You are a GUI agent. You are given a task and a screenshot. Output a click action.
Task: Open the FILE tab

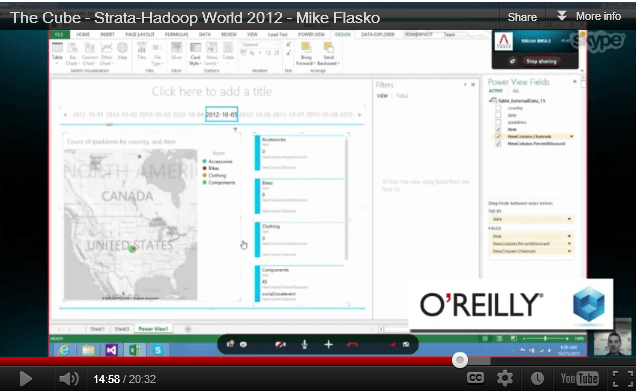pos(59,34)
